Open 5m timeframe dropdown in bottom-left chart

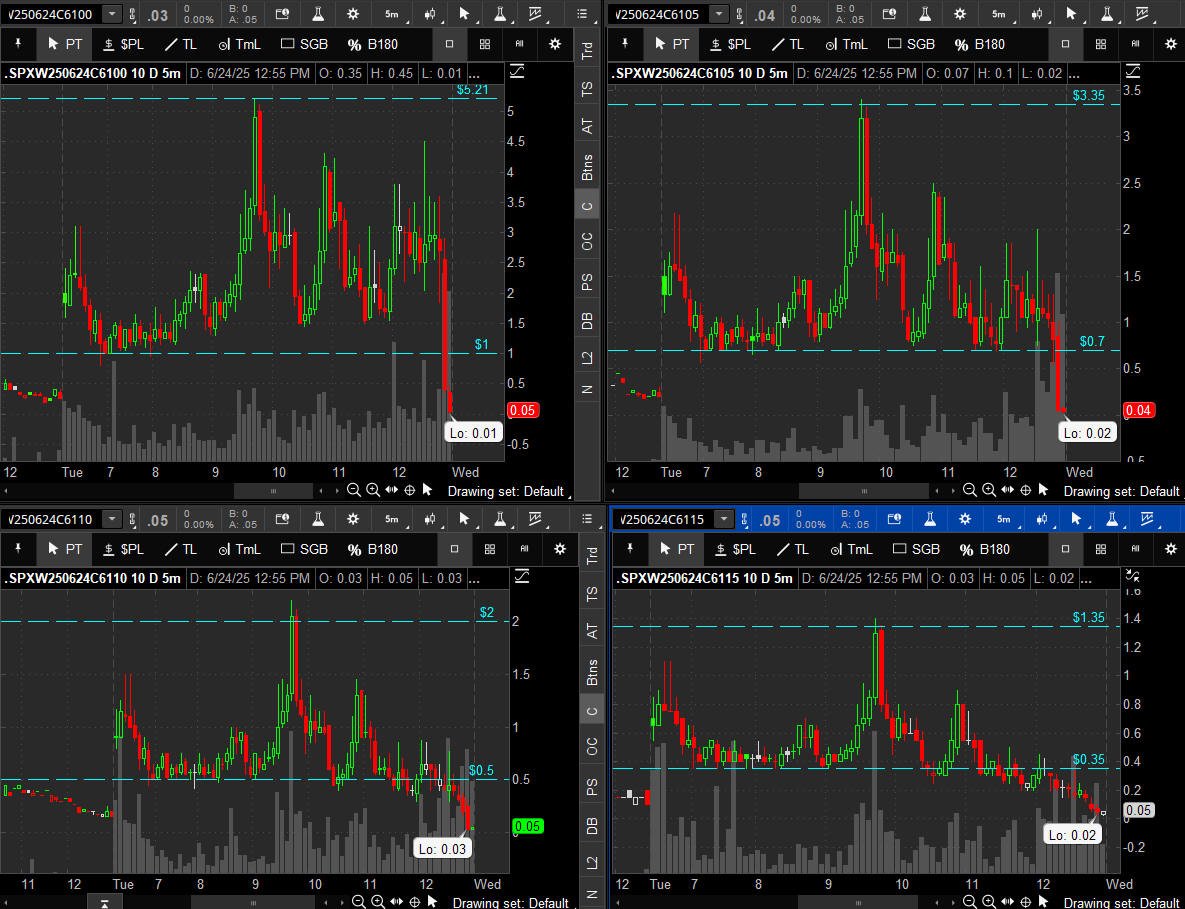click(x=392, y=519)
